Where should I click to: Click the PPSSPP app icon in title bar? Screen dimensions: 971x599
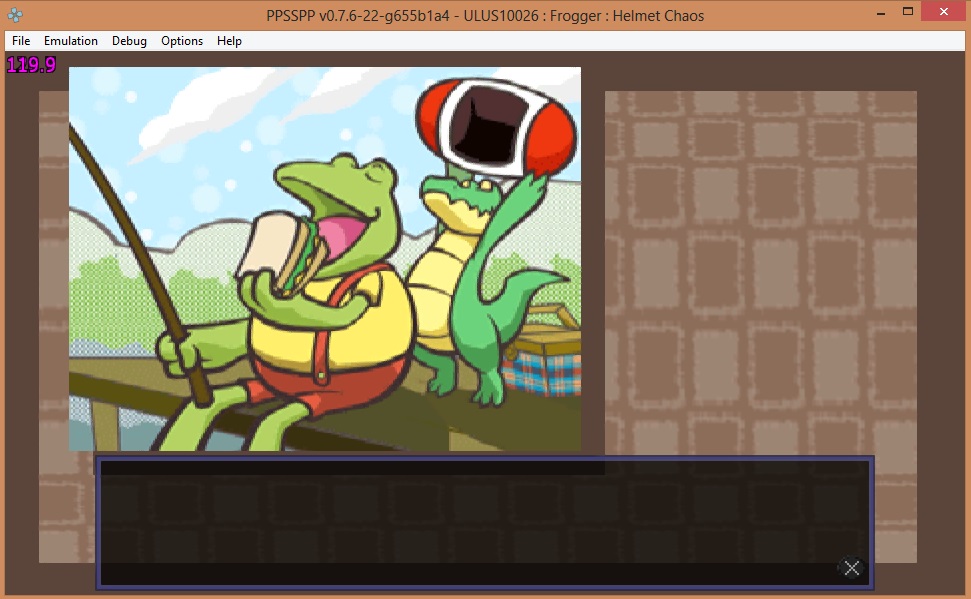click(x=13, y=14)
